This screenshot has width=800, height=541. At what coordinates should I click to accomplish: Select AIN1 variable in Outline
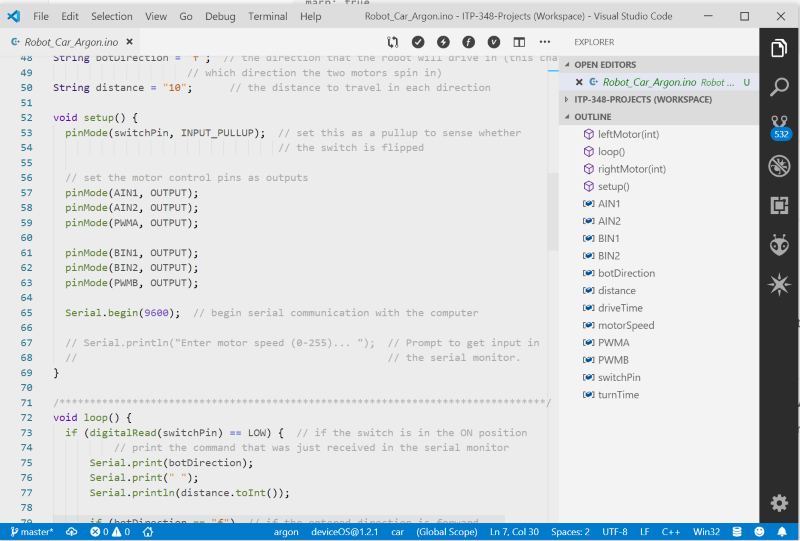coord(609,204)
